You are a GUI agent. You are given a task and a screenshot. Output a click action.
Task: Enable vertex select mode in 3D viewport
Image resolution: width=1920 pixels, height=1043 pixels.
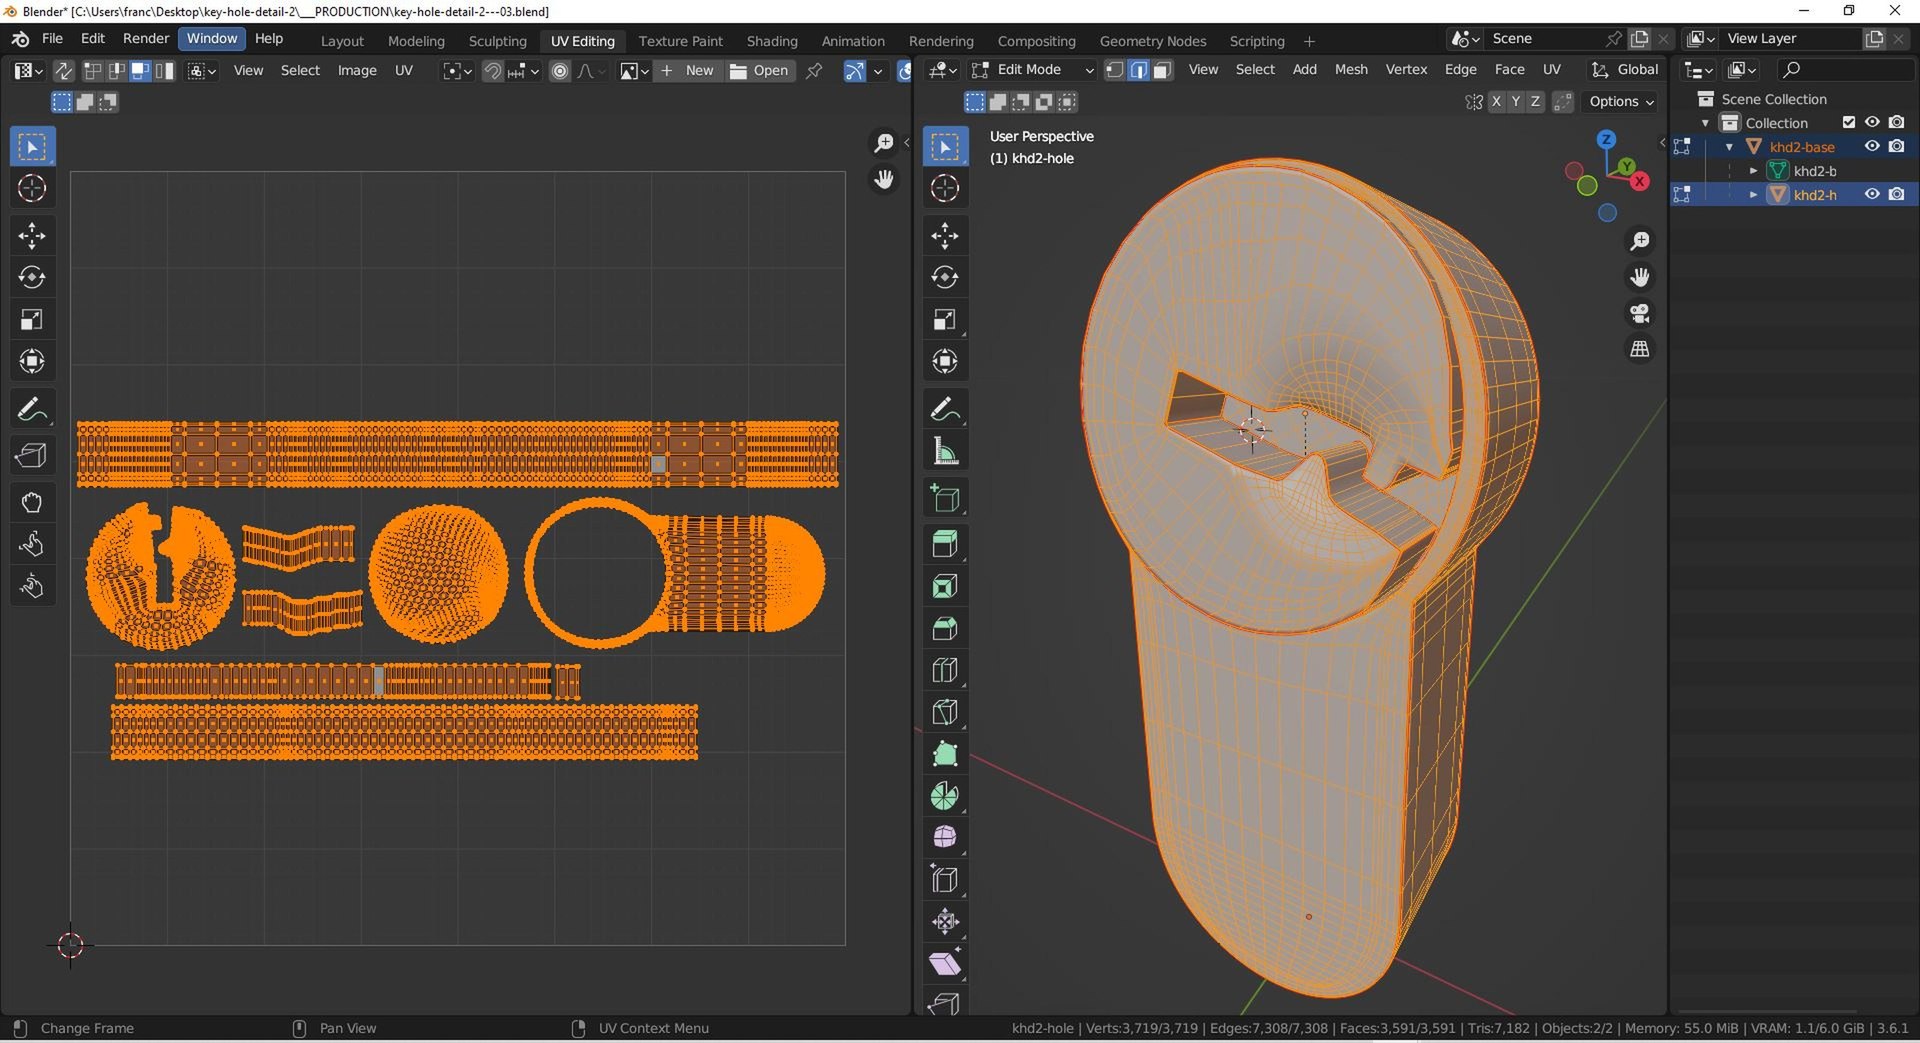[x=1114, y=70]
